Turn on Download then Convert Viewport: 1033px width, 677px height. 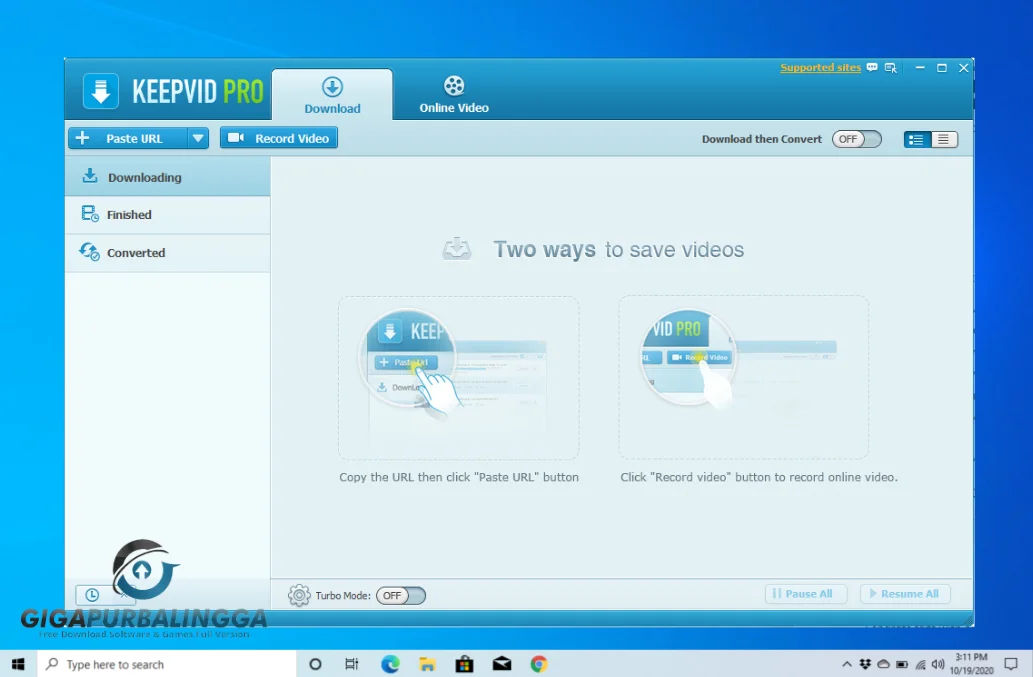pyautogui.click(x=856, y=139)
